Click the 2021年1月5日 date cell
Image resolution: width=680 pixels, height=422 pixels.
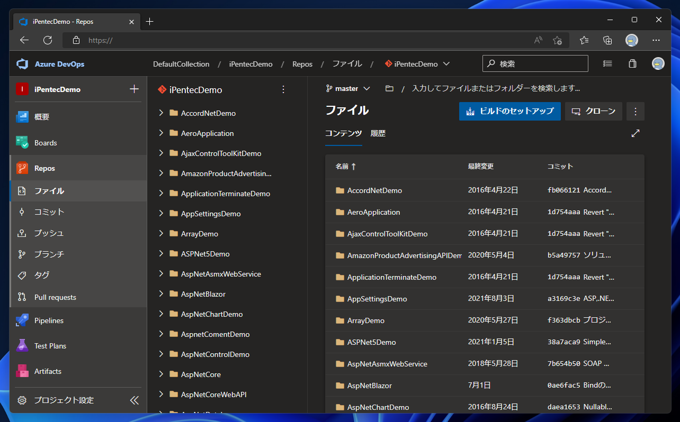(x=491, y=342)
